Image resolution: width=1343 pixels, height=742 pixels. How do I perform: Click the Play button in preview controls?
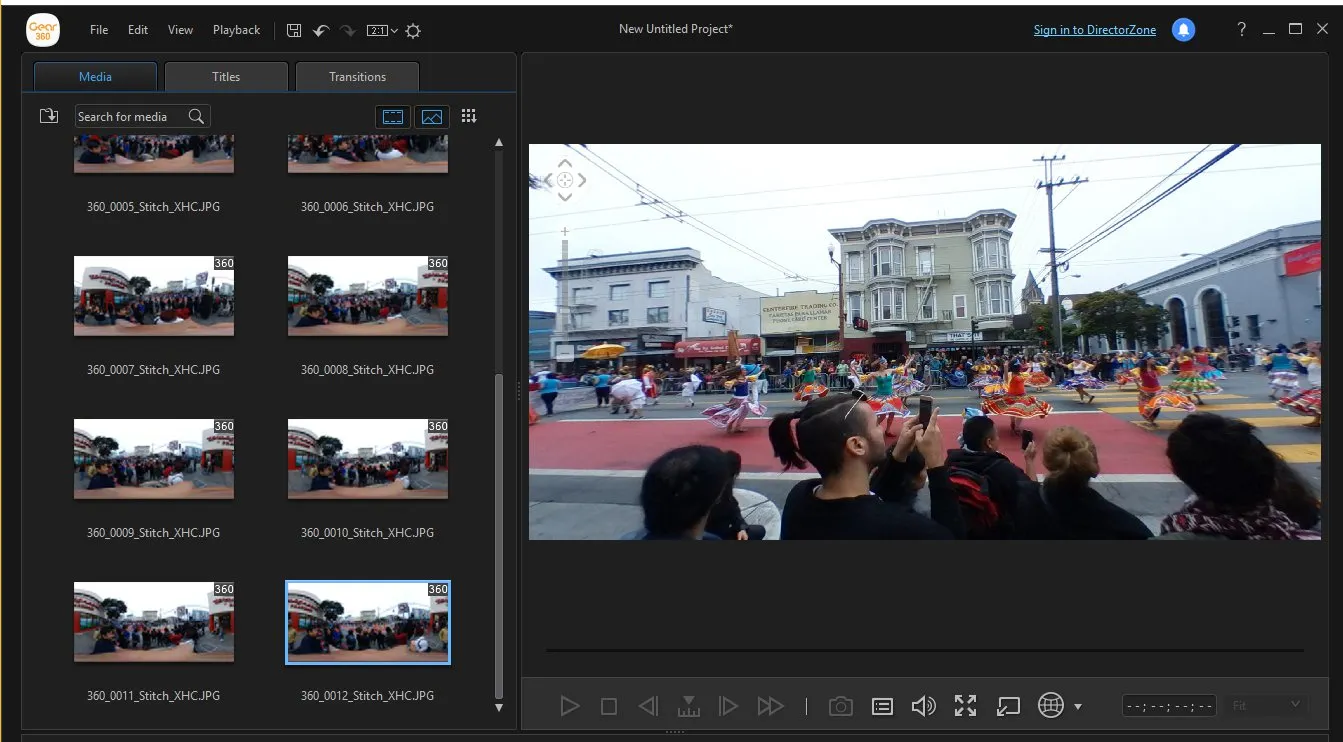(570, 706)
